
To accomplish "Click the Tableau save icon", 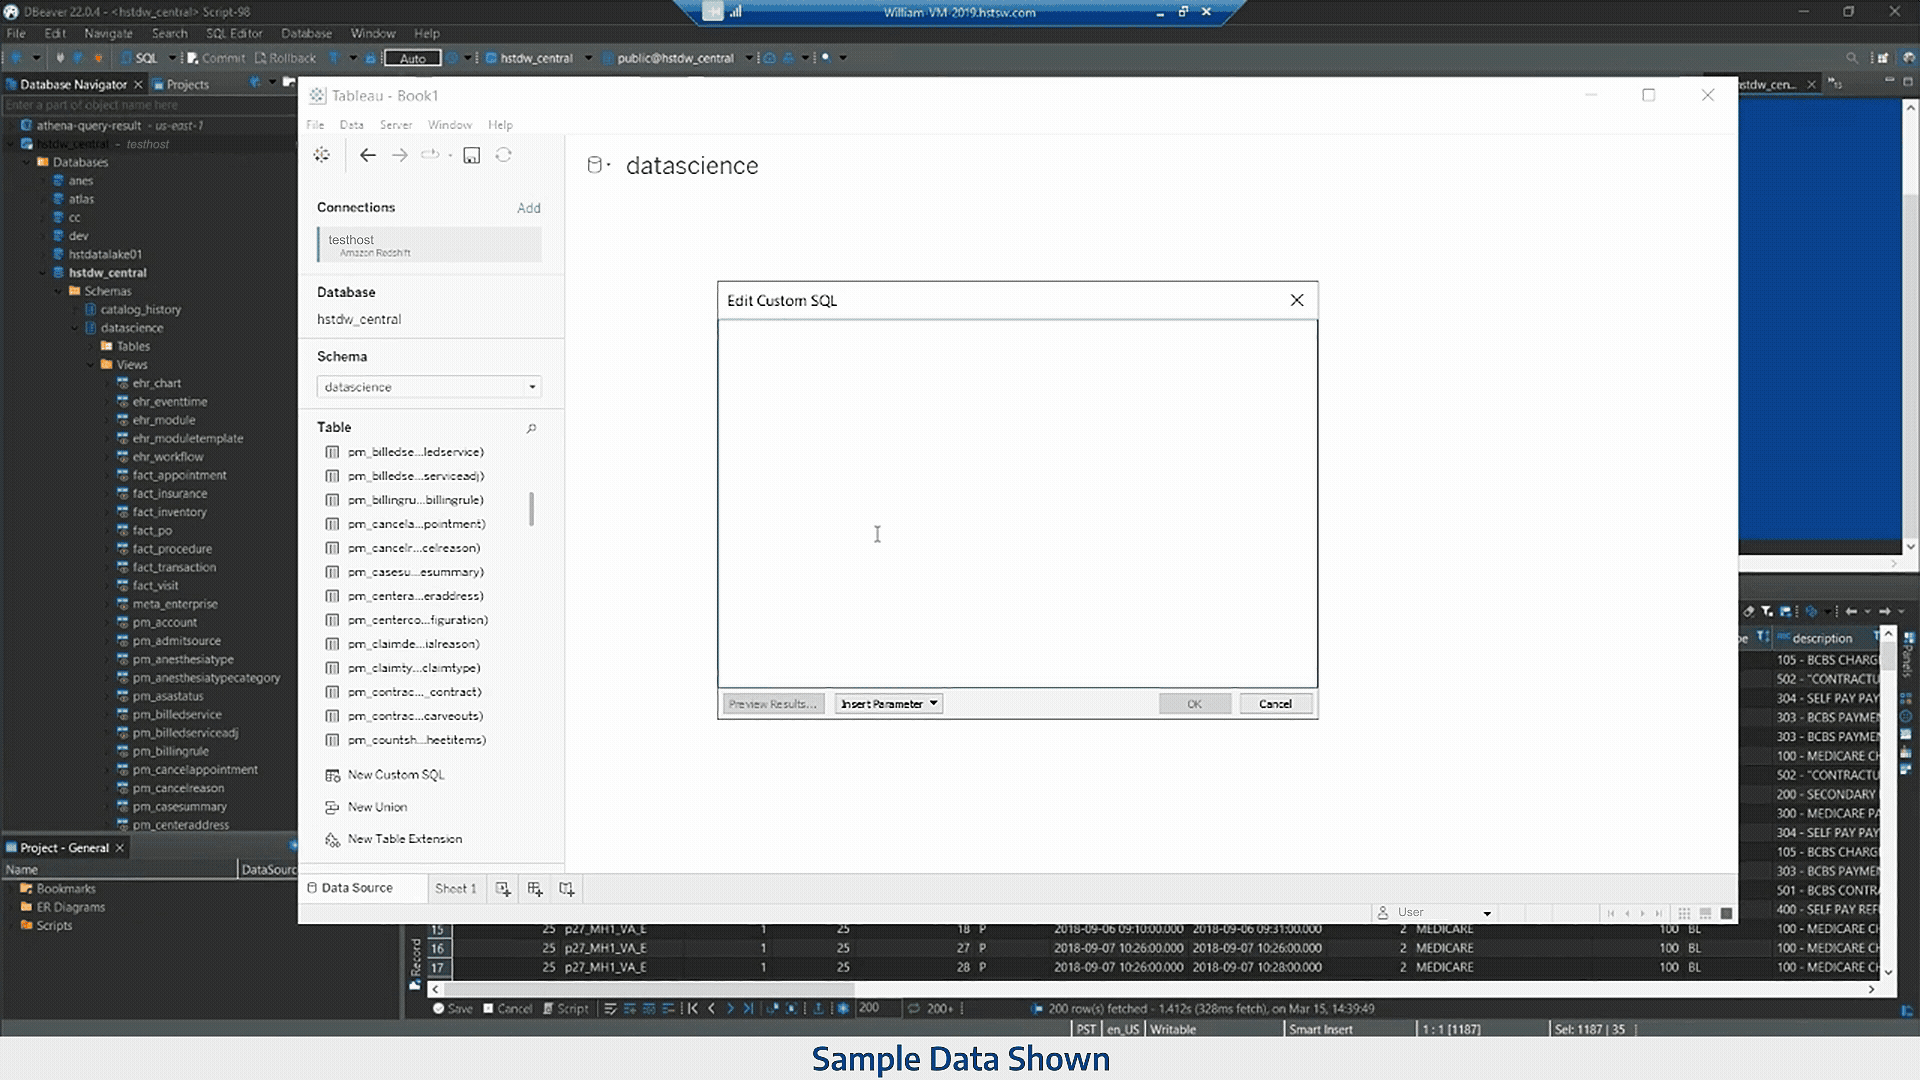I will [x=472, y=155].
